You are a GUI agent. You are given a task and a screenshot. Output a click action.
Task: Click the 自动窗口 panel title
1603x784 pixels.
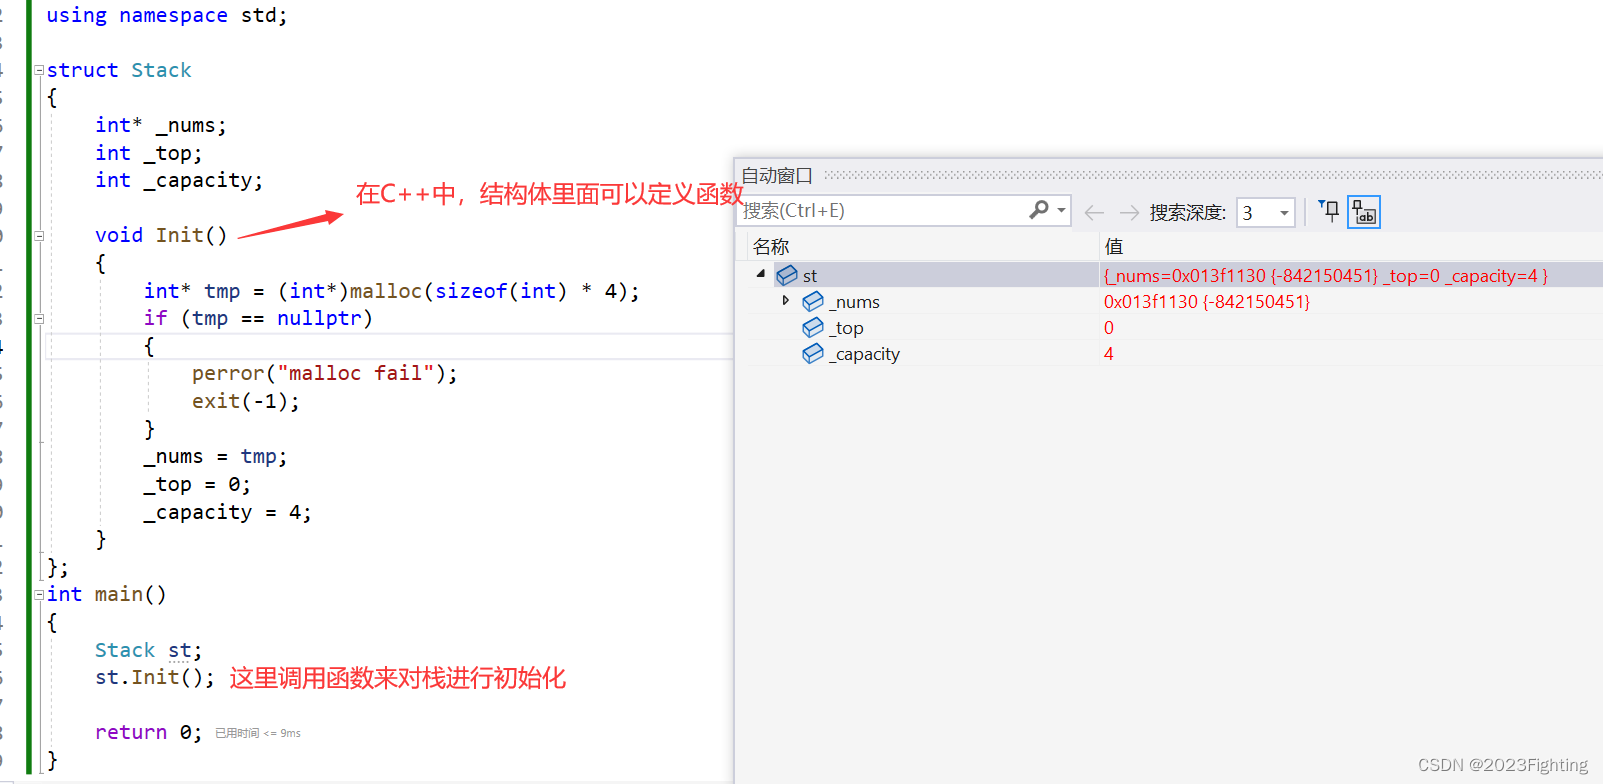(x=777, y=175)
